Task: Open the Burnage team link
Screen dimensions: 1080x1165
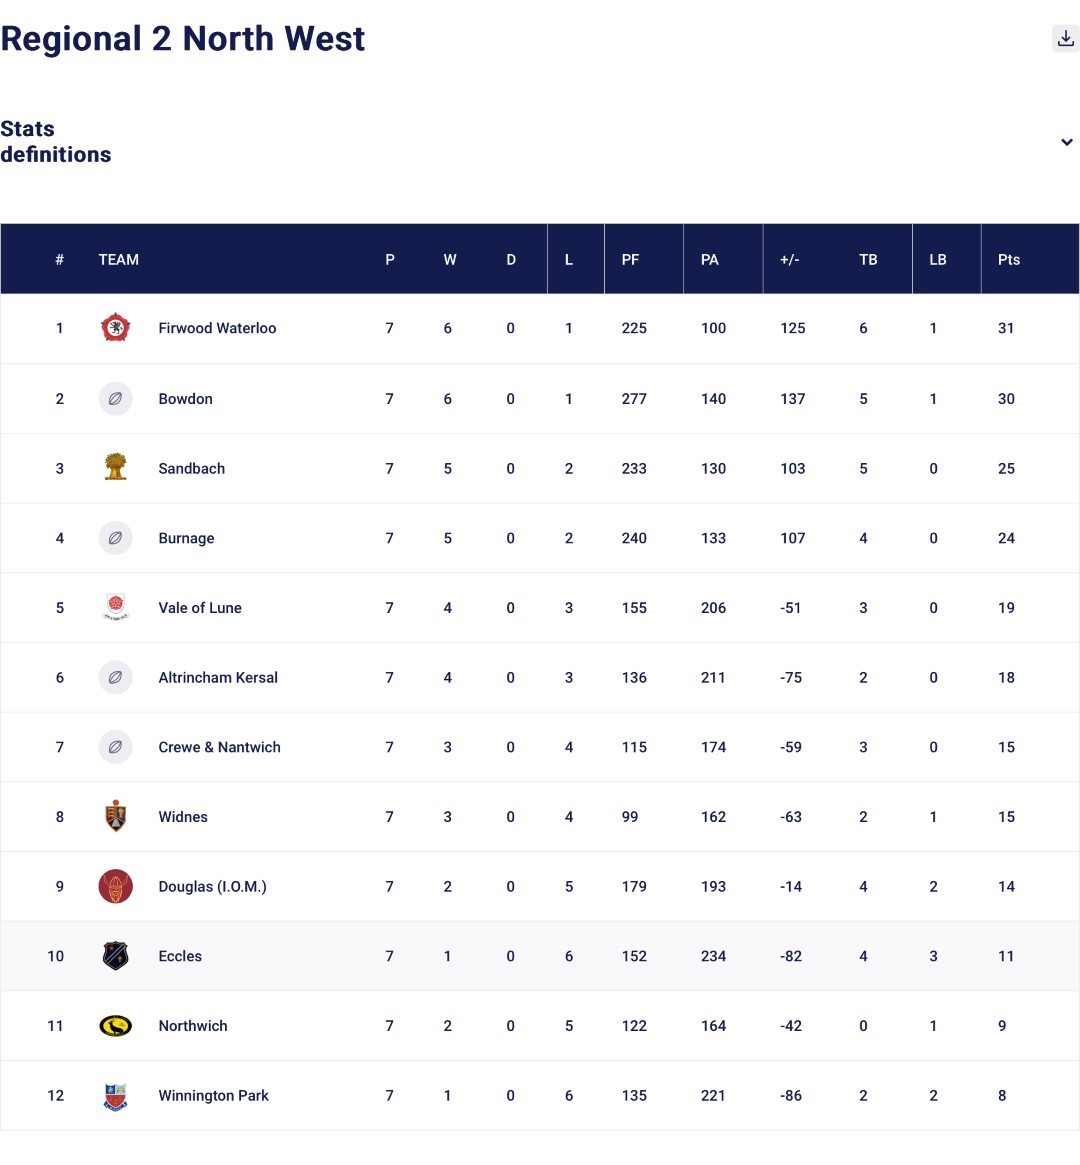Action: (x=187, y=538)
